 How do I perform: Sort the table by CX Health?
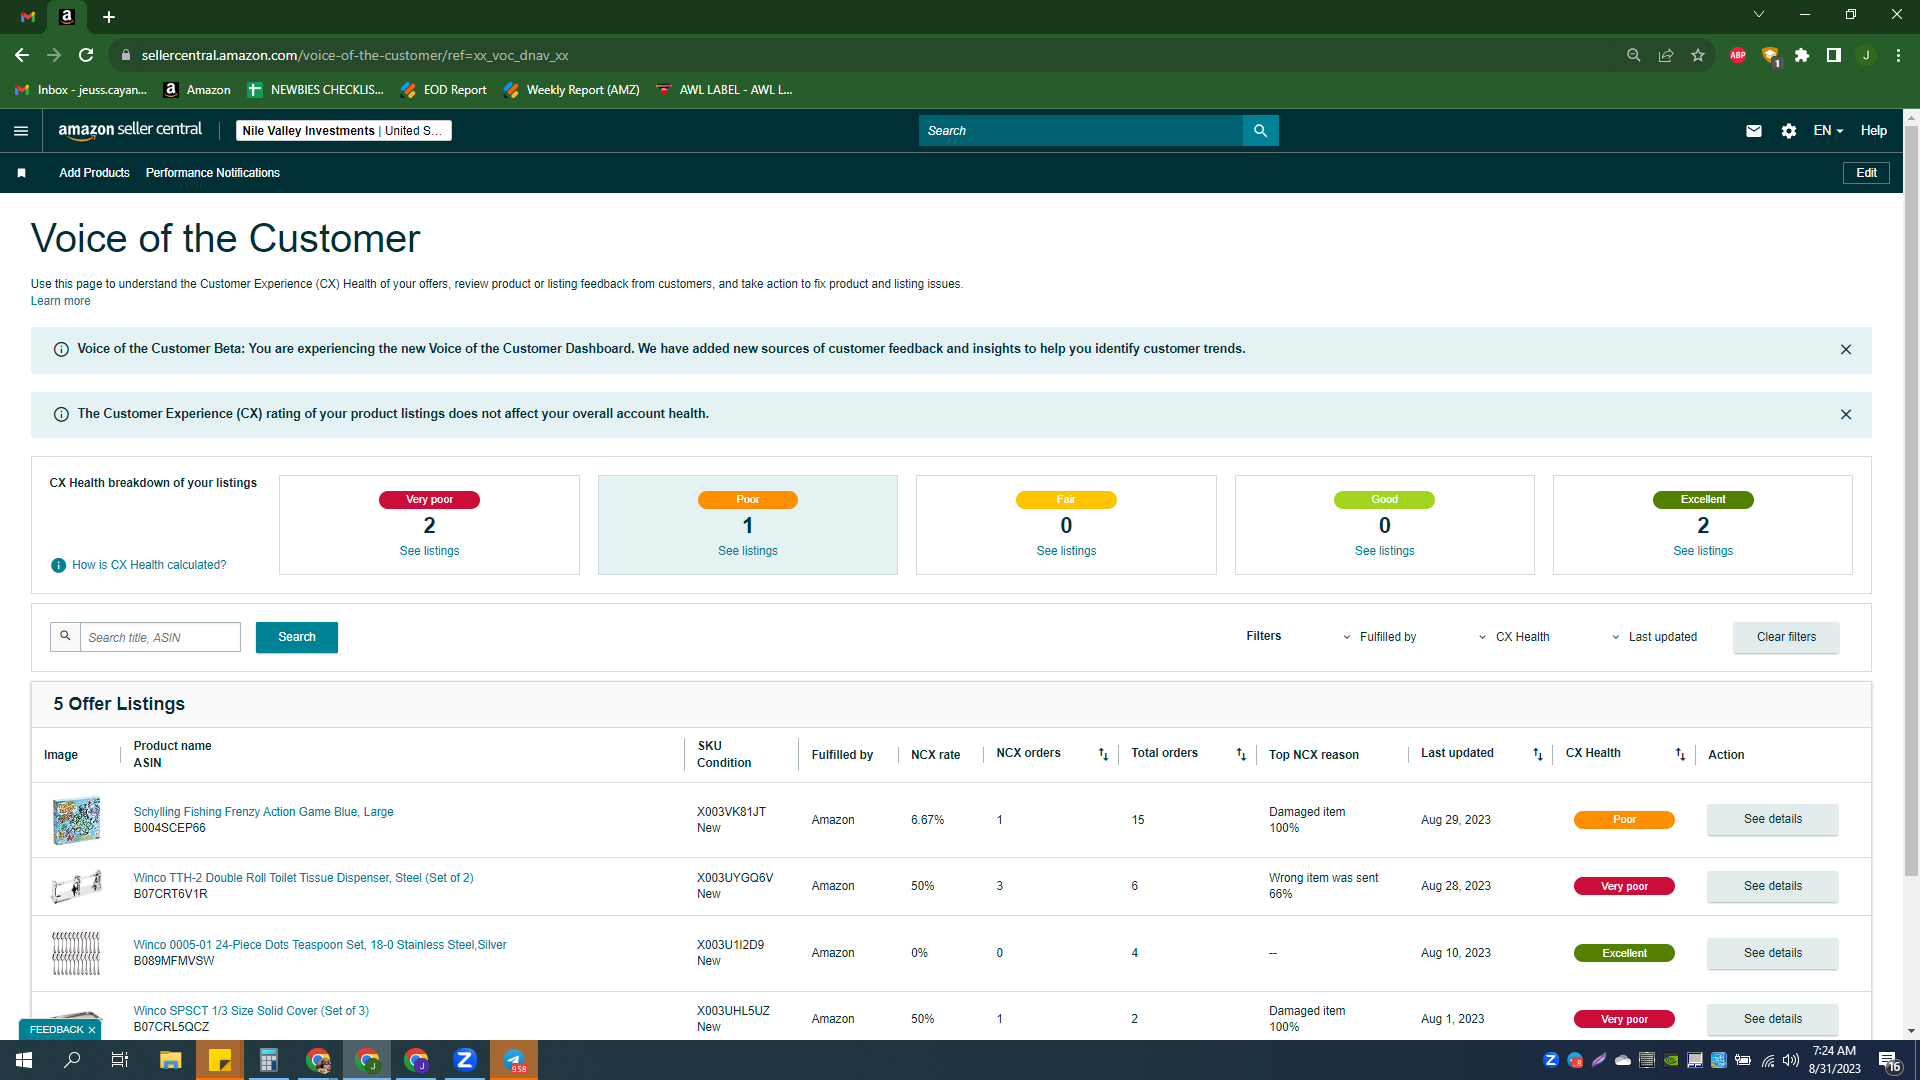(x=1680, y=755)
